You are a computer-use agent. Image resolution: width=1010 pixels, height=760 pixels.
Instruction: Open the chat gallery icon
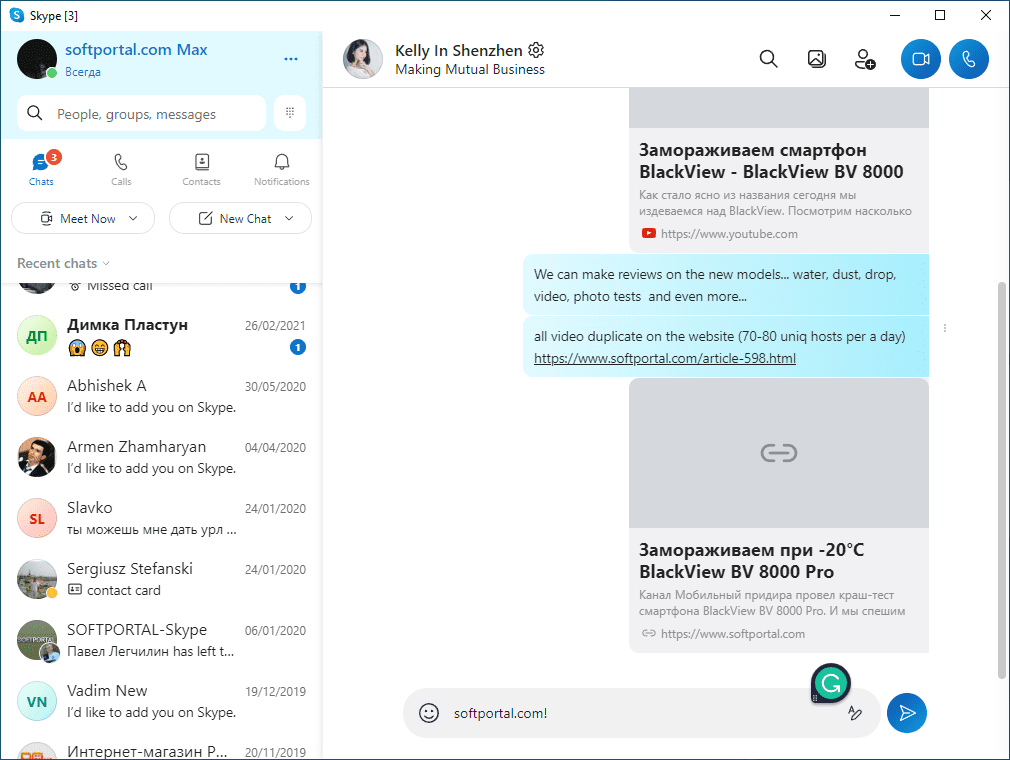[x=817, y=59]
